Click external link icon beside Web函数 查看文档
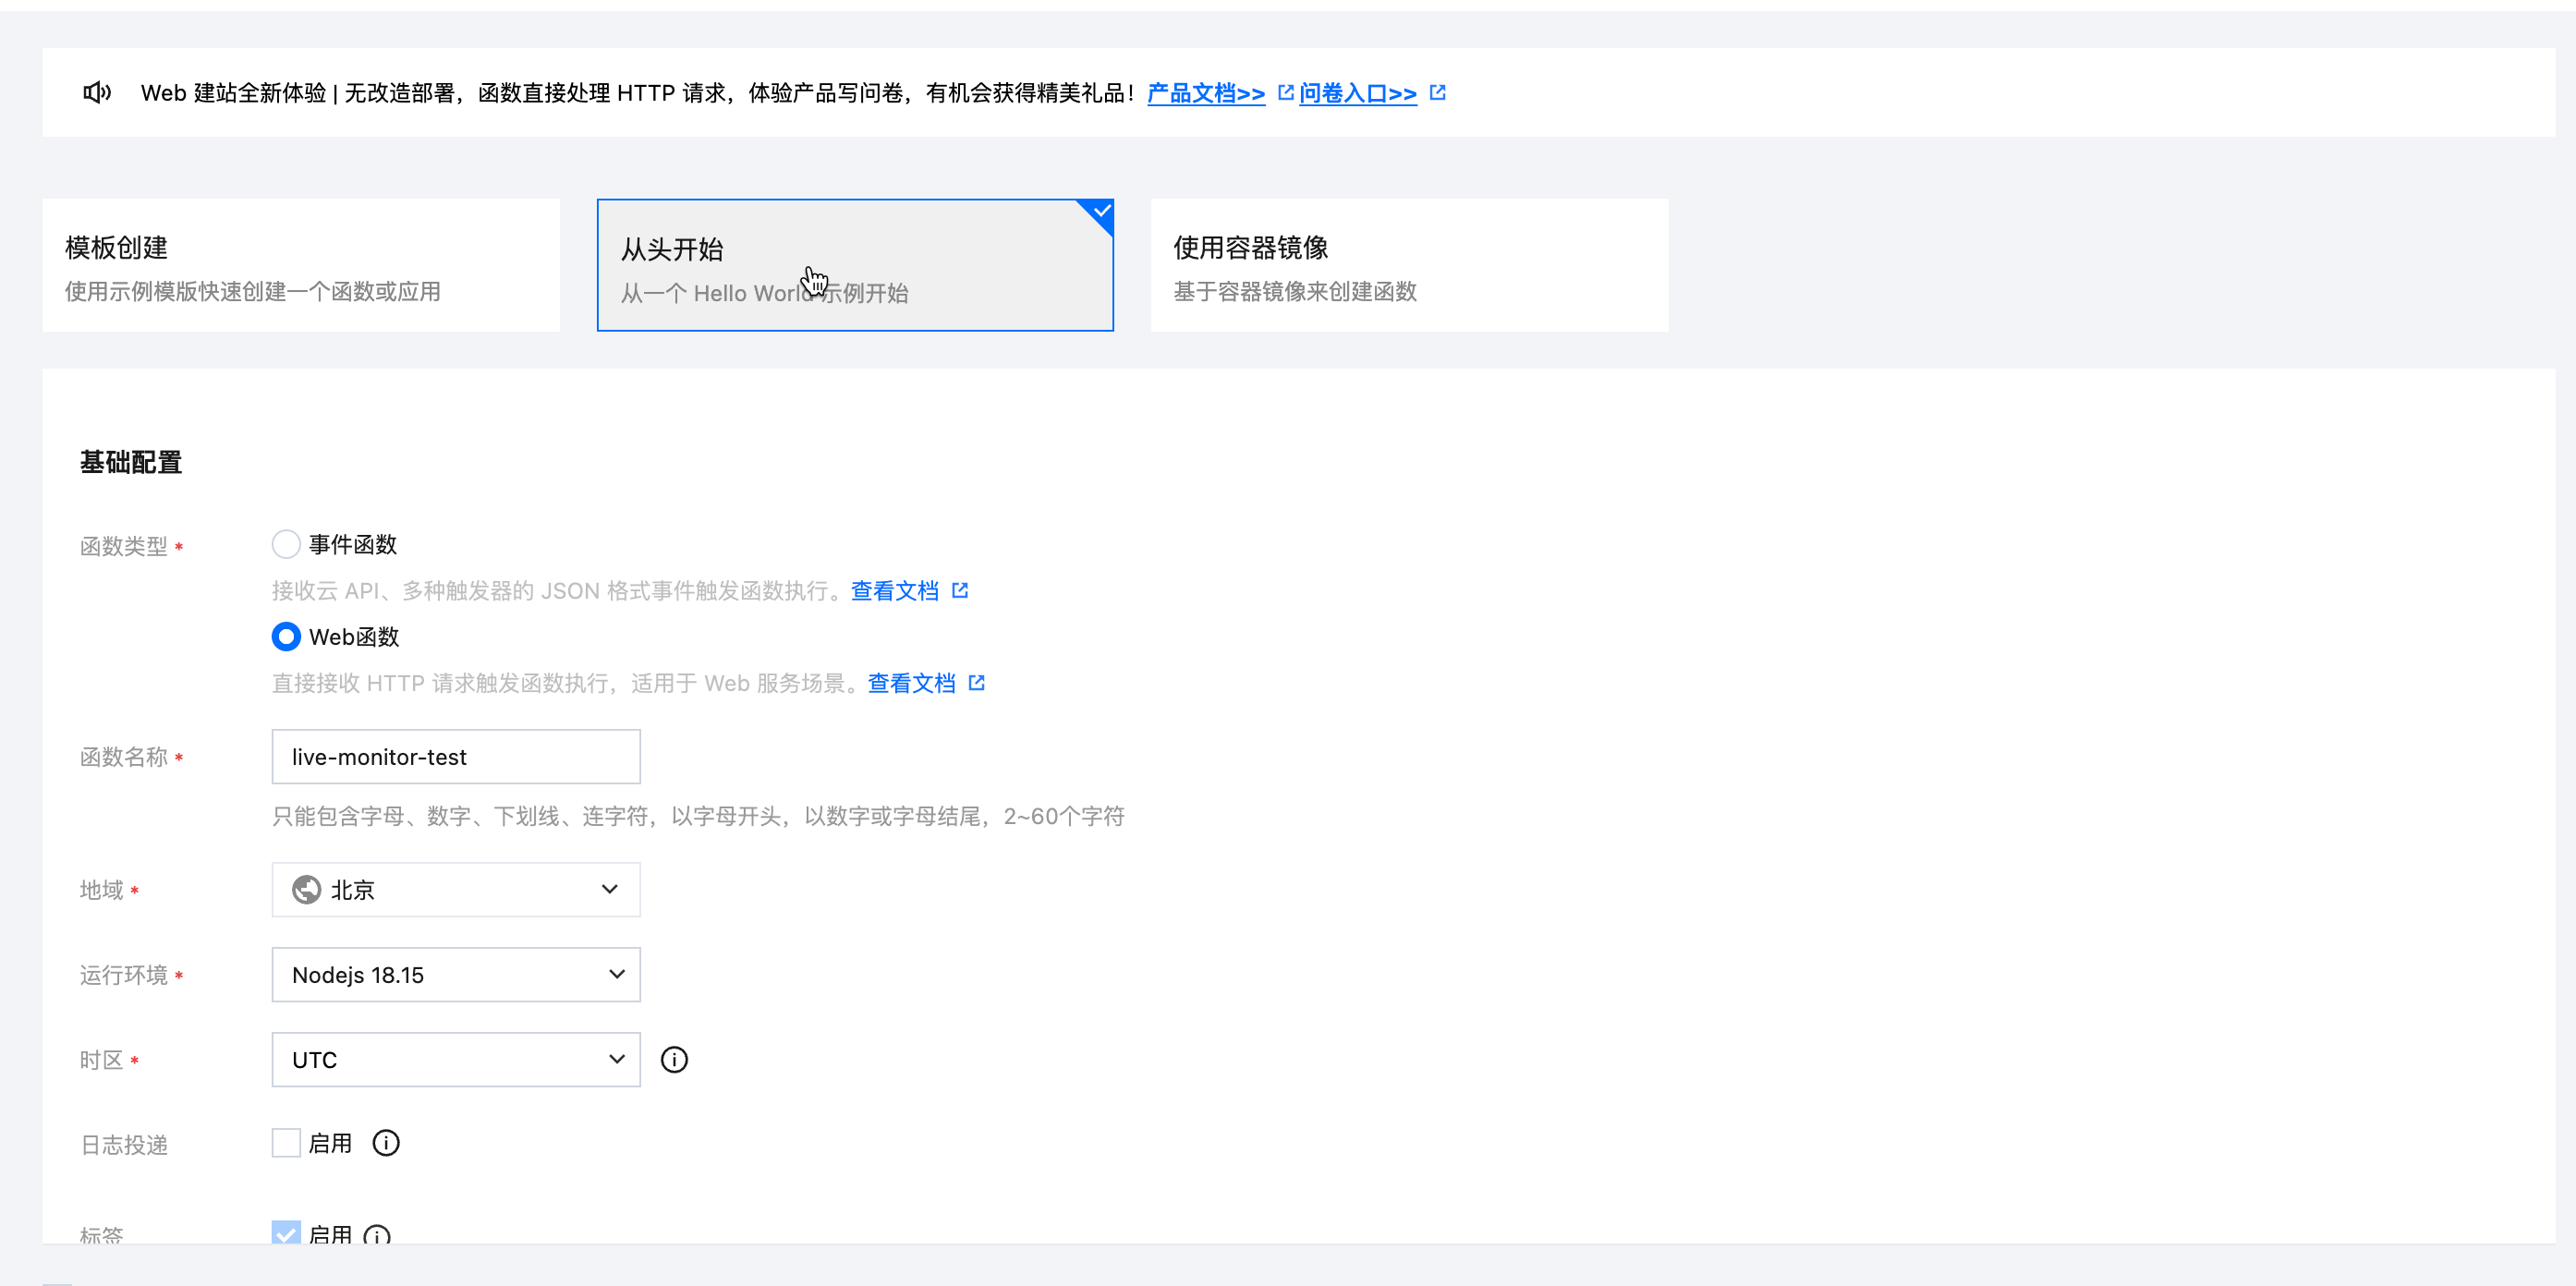The image size is (2576, 1286). 977,683
